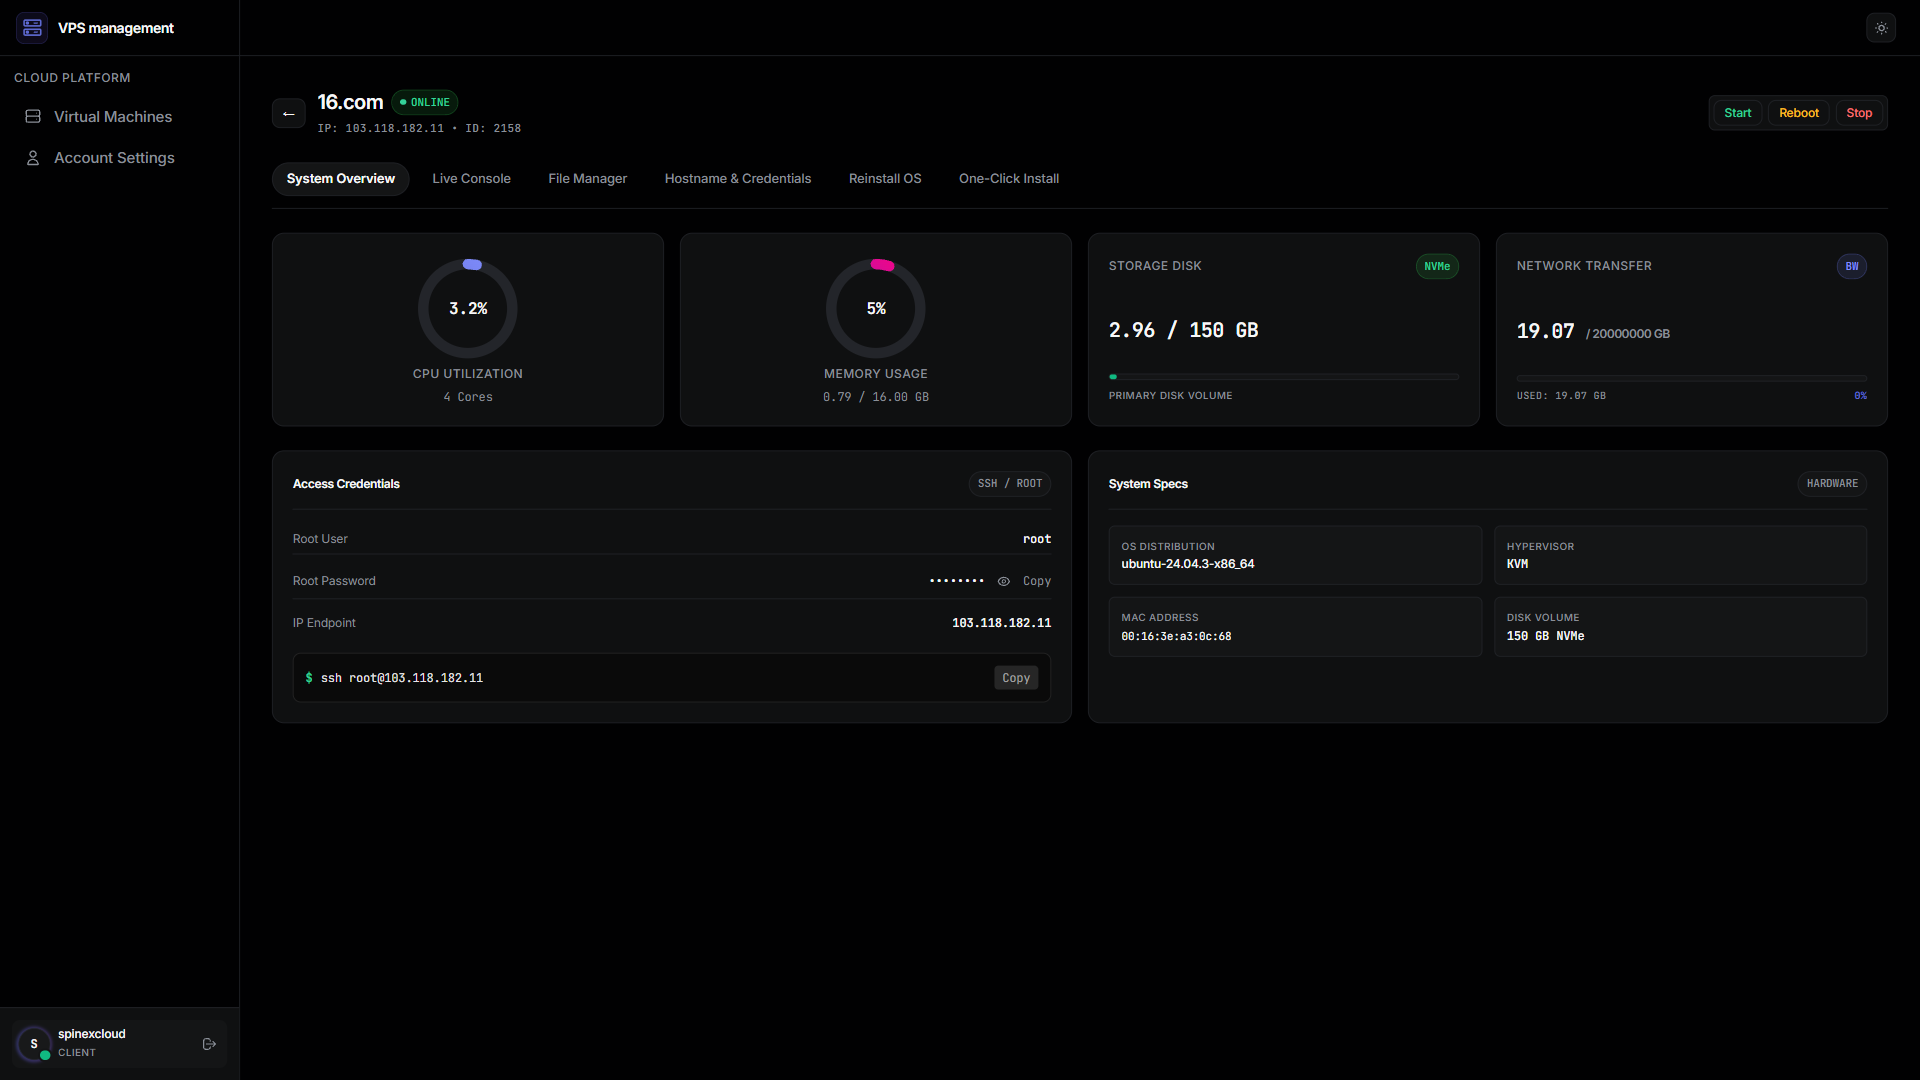Screen dimensions: 1920x1080
Task: Click the BW badge on Network Transfer
Action: tap(1852, 266)
